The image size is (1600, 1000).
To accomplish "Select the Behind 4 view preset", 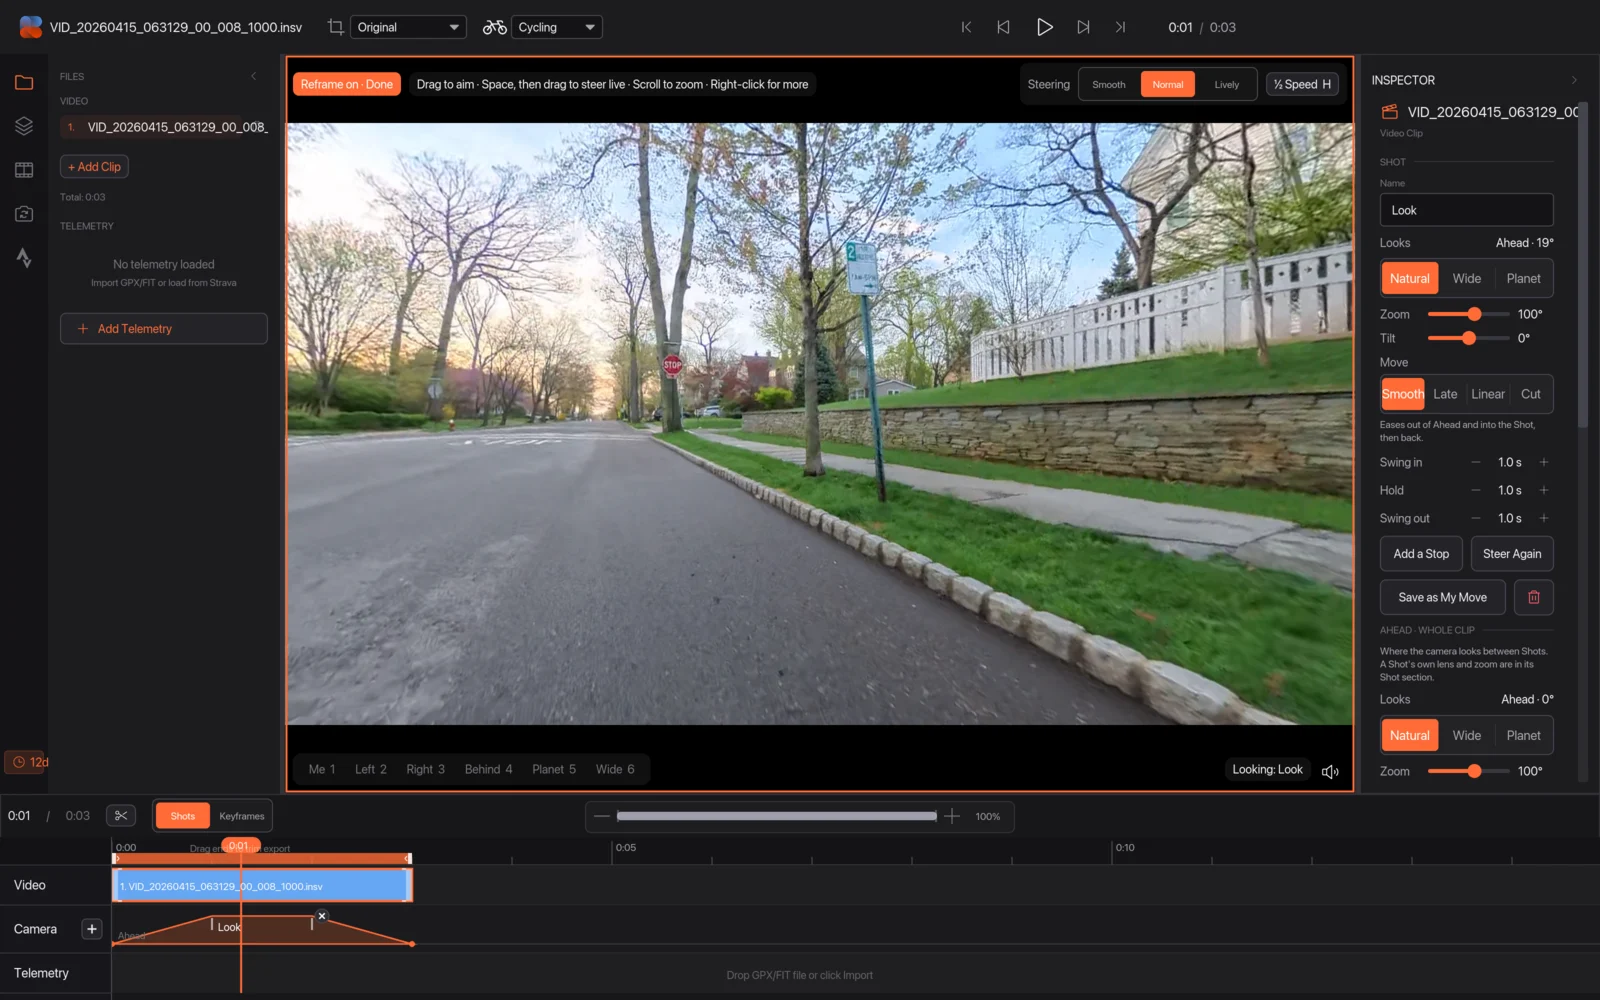I will (x=488, y=769).
